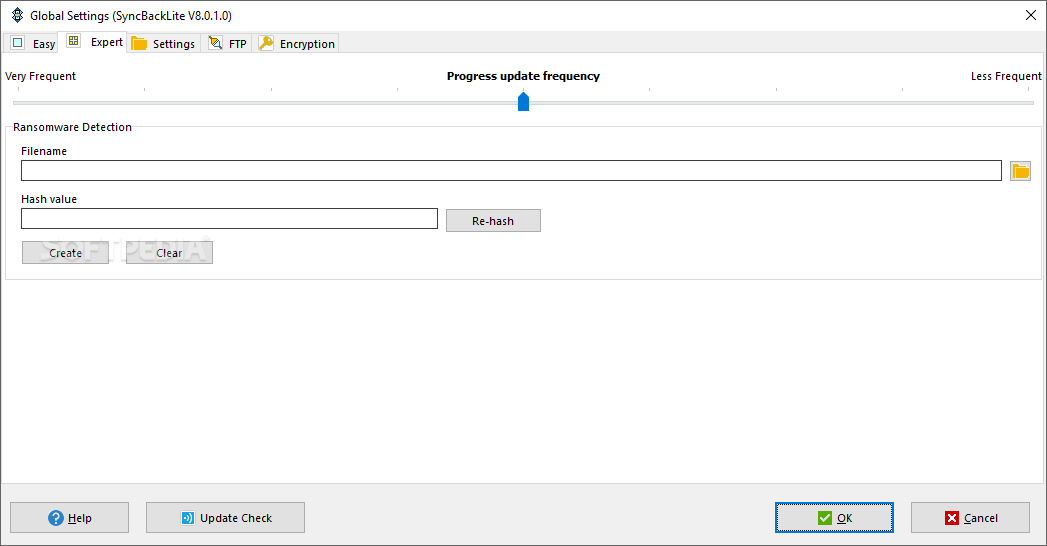
Task: Click the Clear button
Action: (x=169, y=253)
